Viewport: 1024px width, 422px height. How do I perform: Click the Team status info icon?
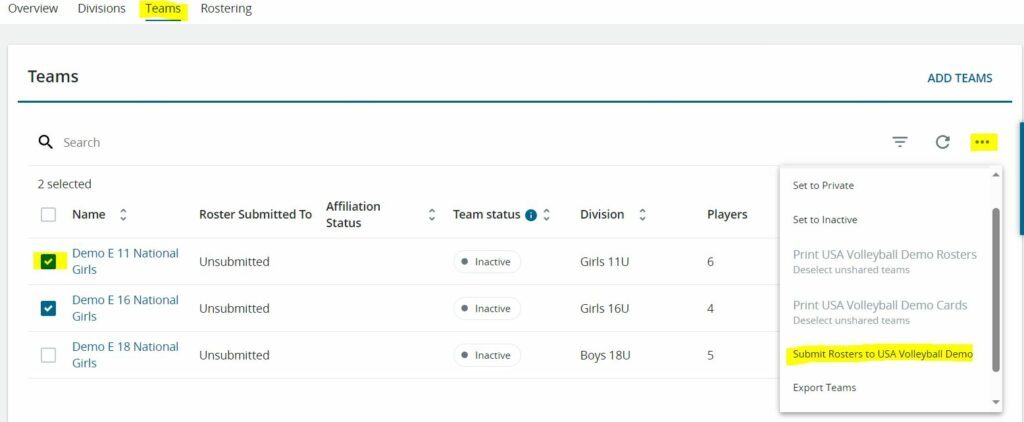[531, 215]
